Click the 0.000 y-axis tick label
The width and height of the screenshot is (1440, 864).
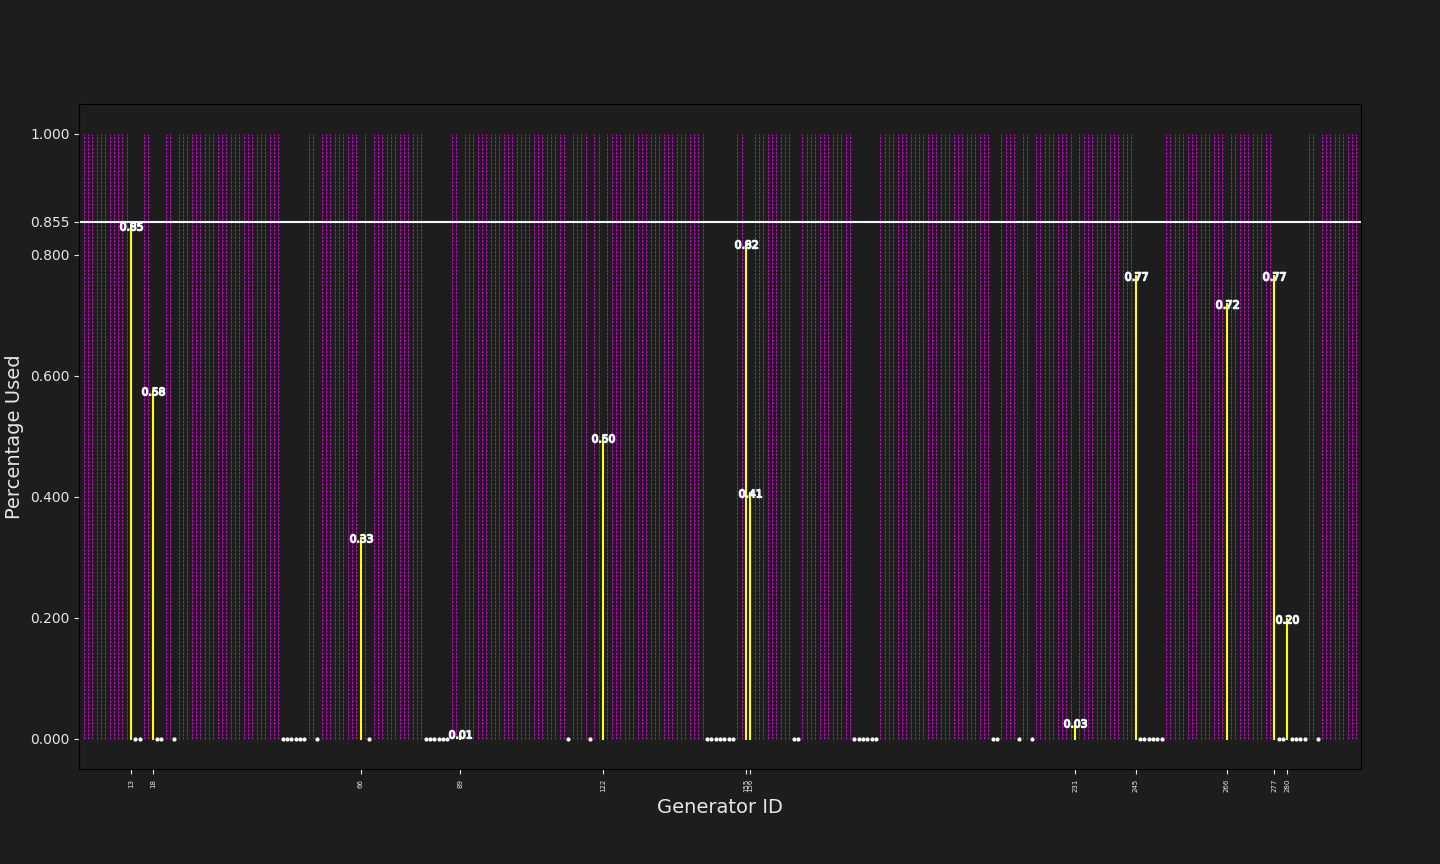click(50, 740)
